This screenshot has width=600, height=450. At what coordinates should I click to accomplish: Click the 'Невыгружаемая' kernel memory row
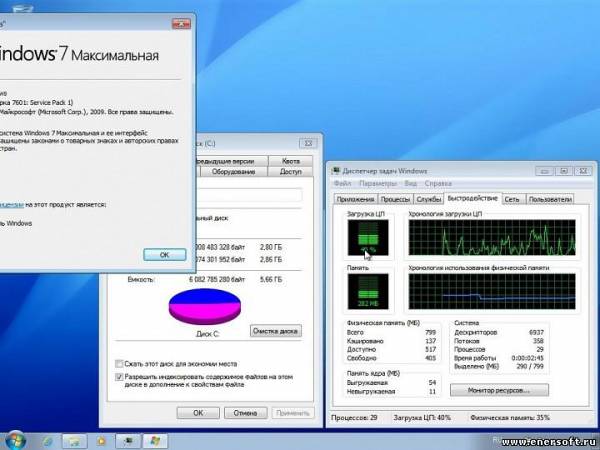point(391,391)
